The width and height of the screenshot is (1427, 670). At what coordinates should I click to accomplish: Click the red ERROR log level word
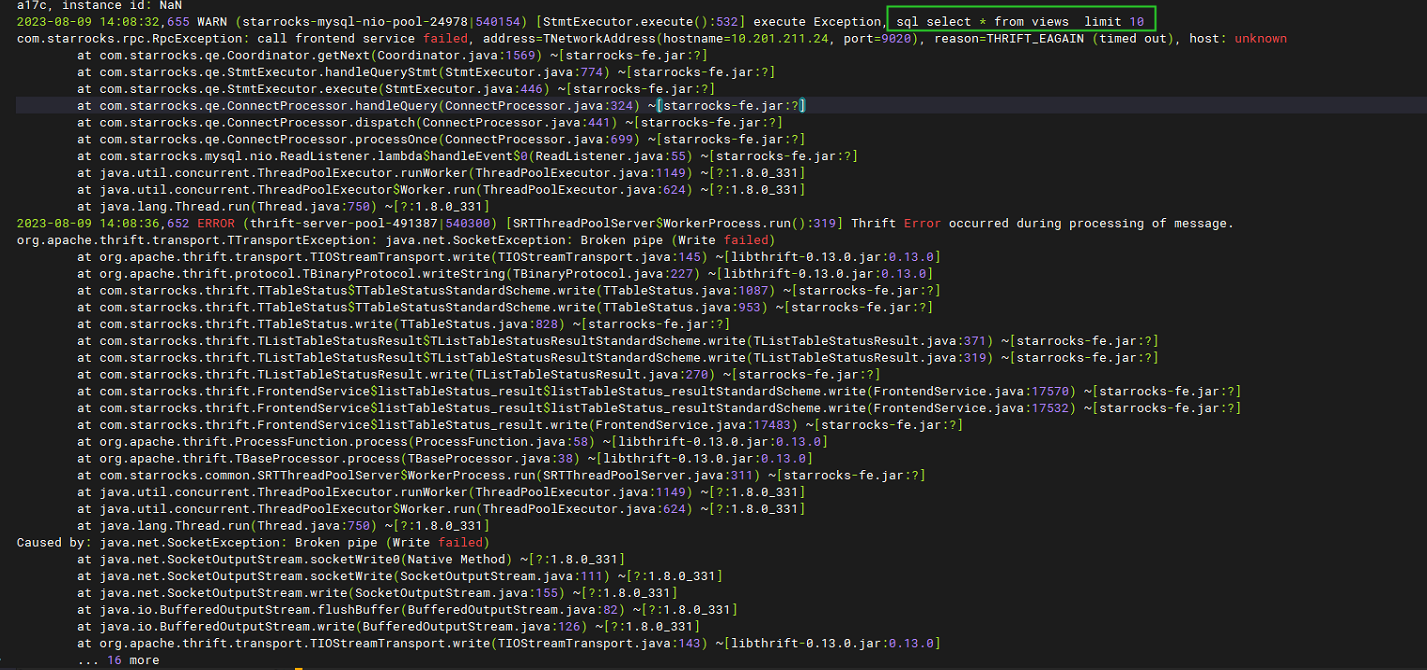217,223
